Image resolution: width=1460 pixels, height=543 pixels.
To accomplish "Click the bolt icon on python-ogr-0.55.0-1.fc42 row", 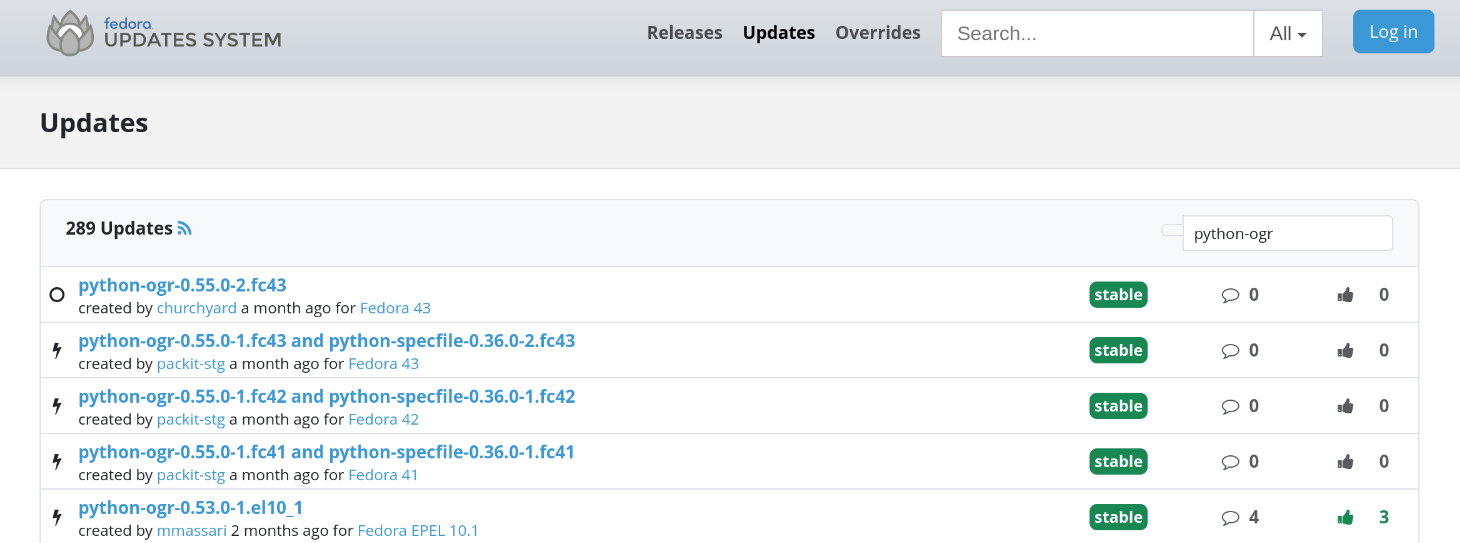I will point(57,406).
